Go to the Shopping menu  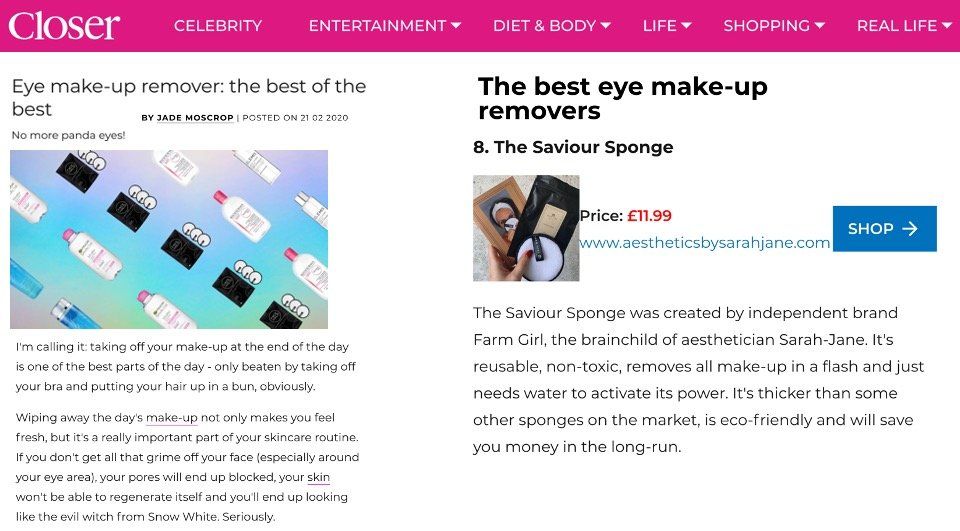[767, 26]
